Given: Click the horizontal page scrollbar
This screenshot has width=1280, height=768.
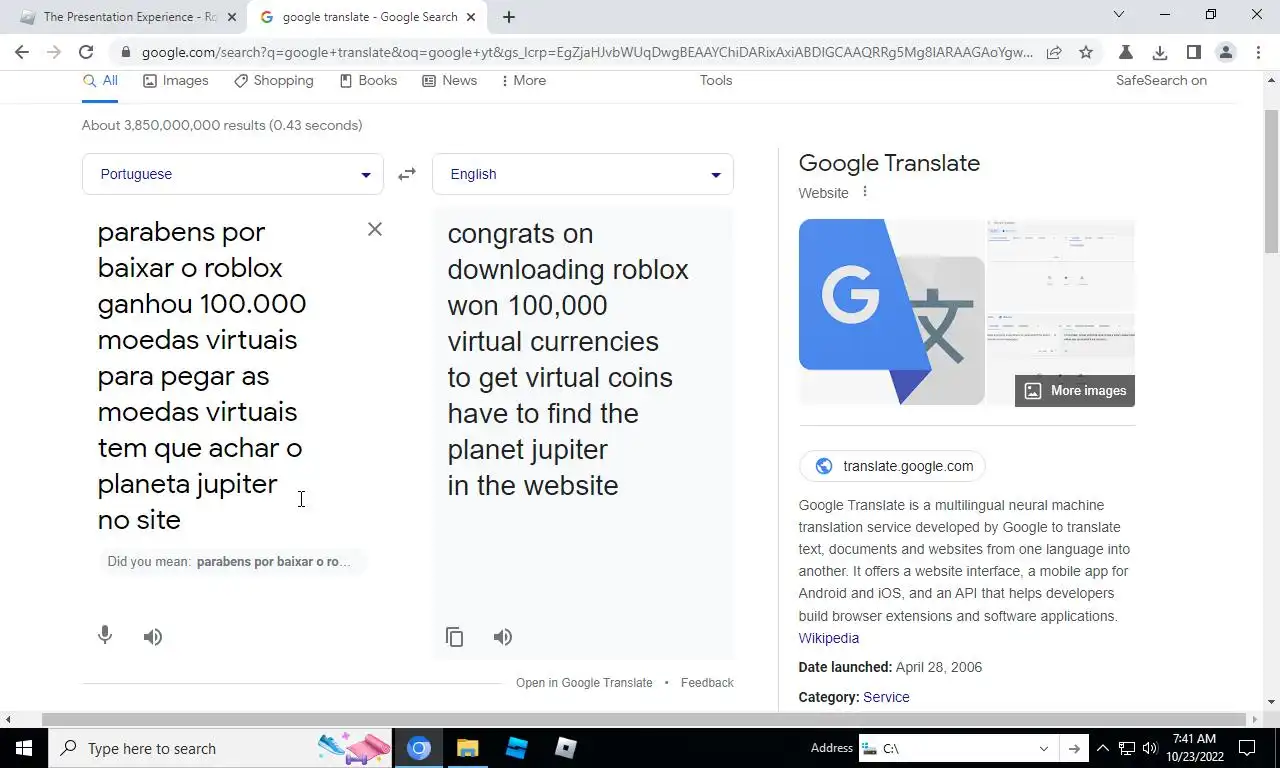Looking at the screenshot, I should [x=645, y=719].
